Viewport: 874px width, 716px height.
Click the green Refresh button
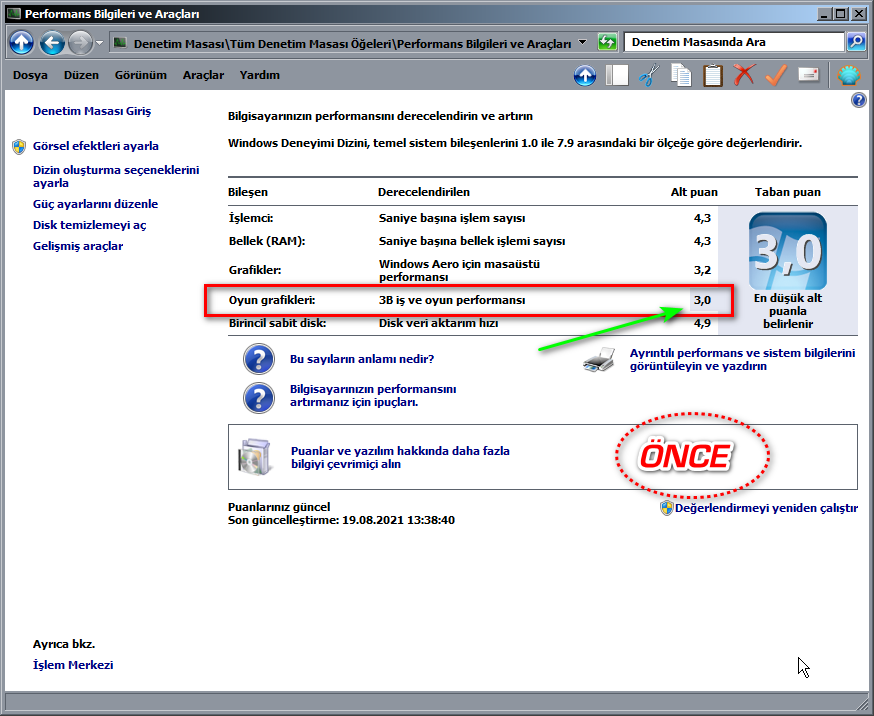pyautogui.click(x=607, y=42)
